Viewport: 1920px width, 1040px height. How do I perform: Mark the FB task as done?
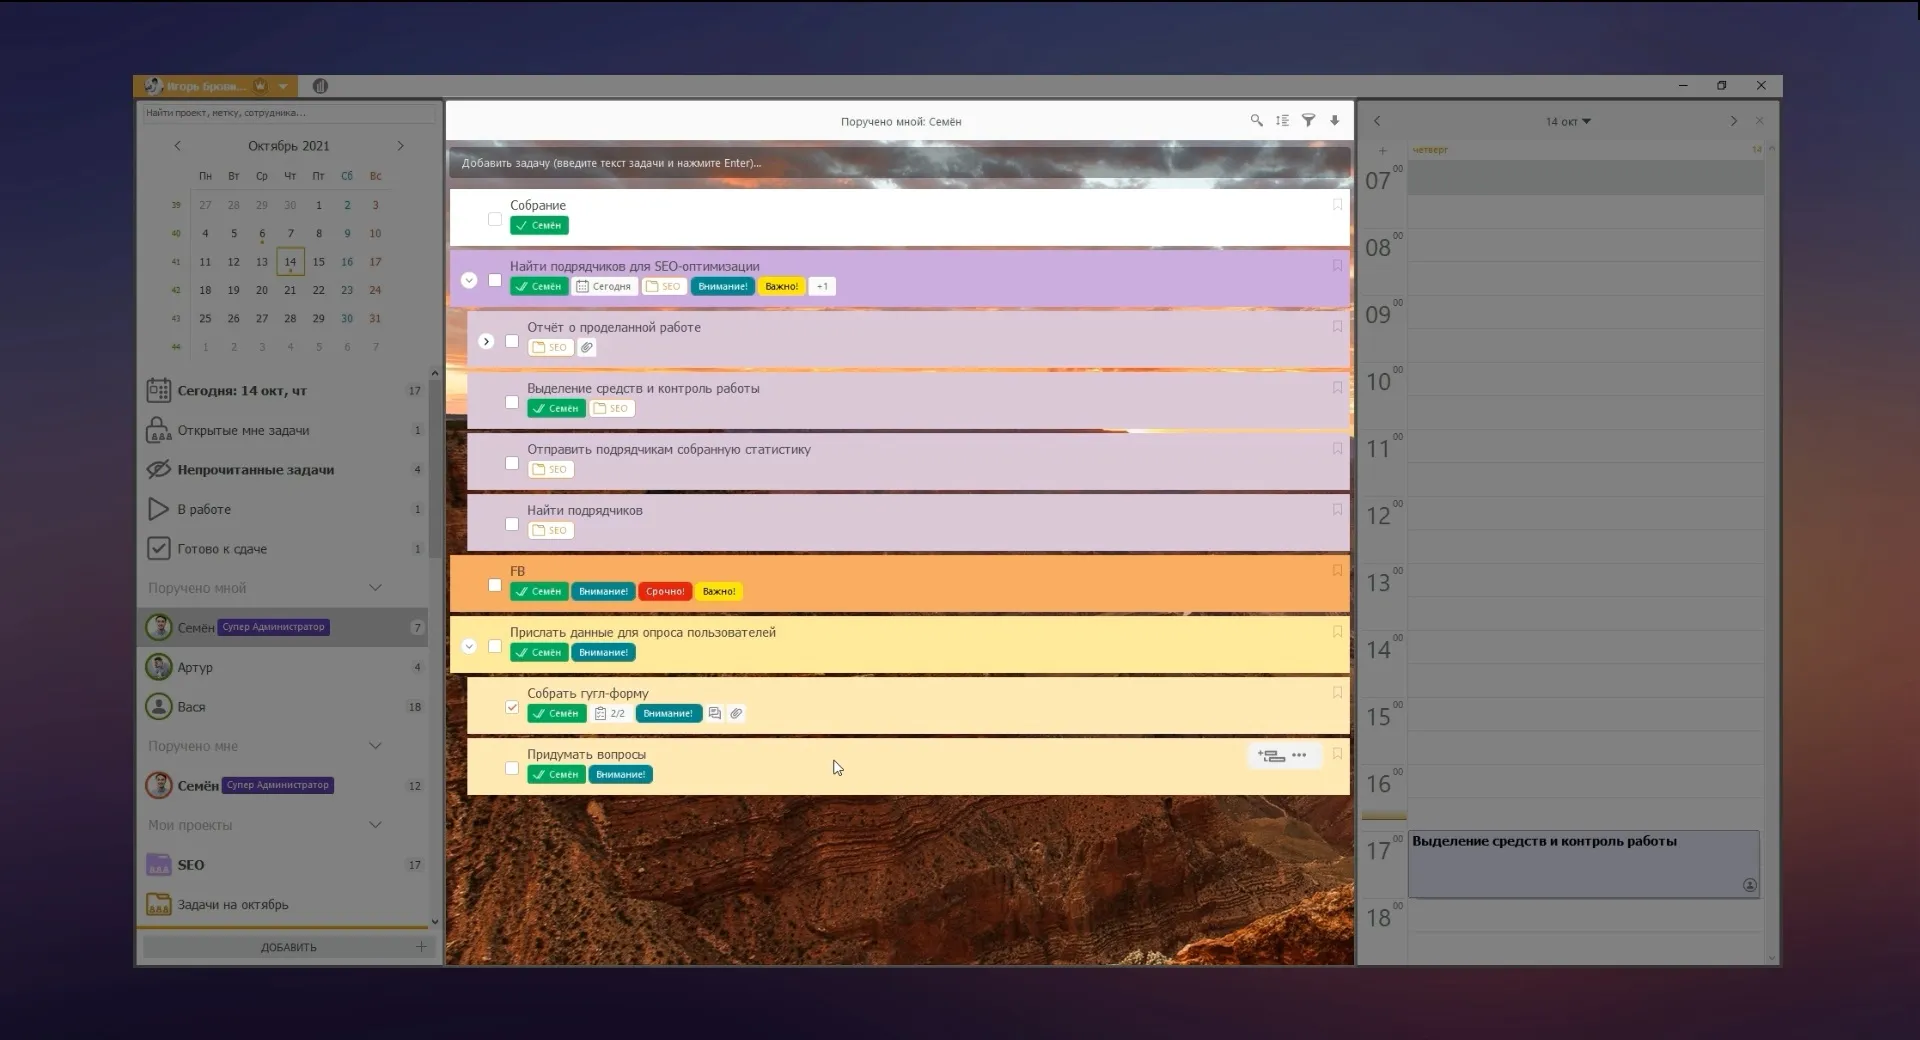(x=495, y=585)
